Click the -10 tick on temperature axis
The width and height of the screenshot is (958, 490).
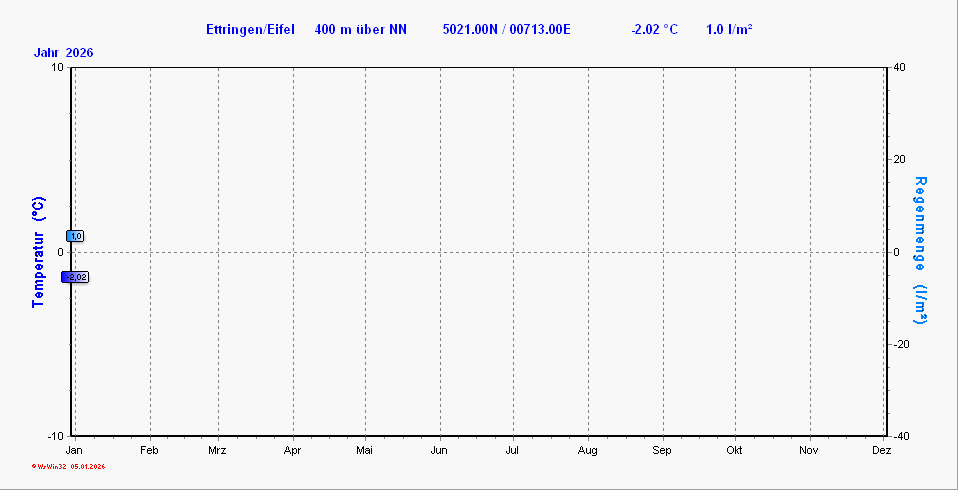coord(56,436)
